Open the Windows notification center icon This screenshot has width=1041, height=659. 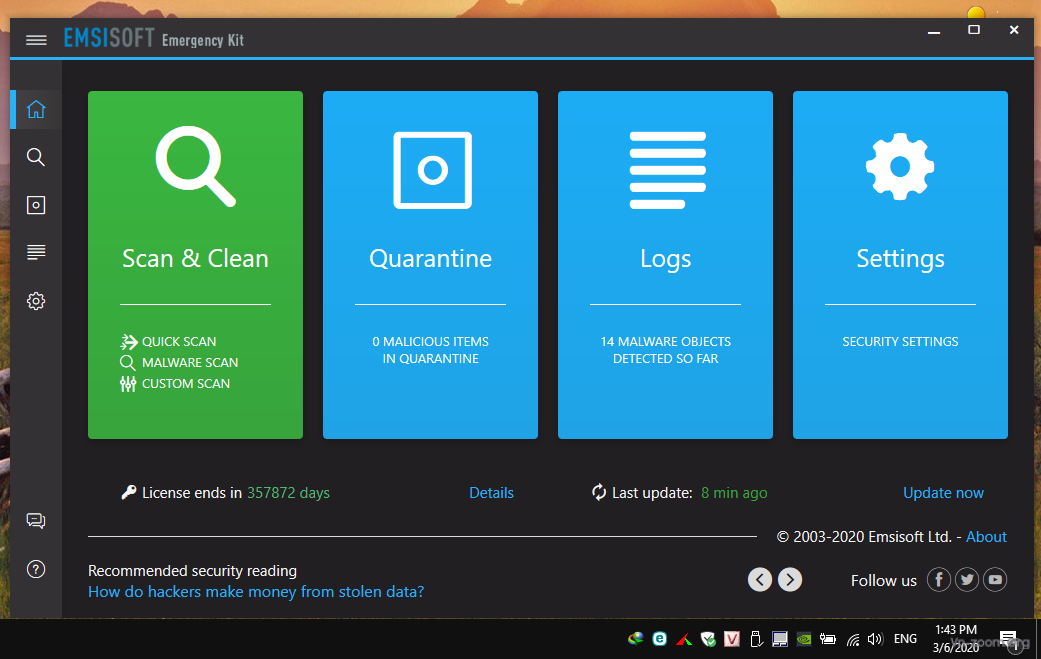click(x=1009, y=640)
